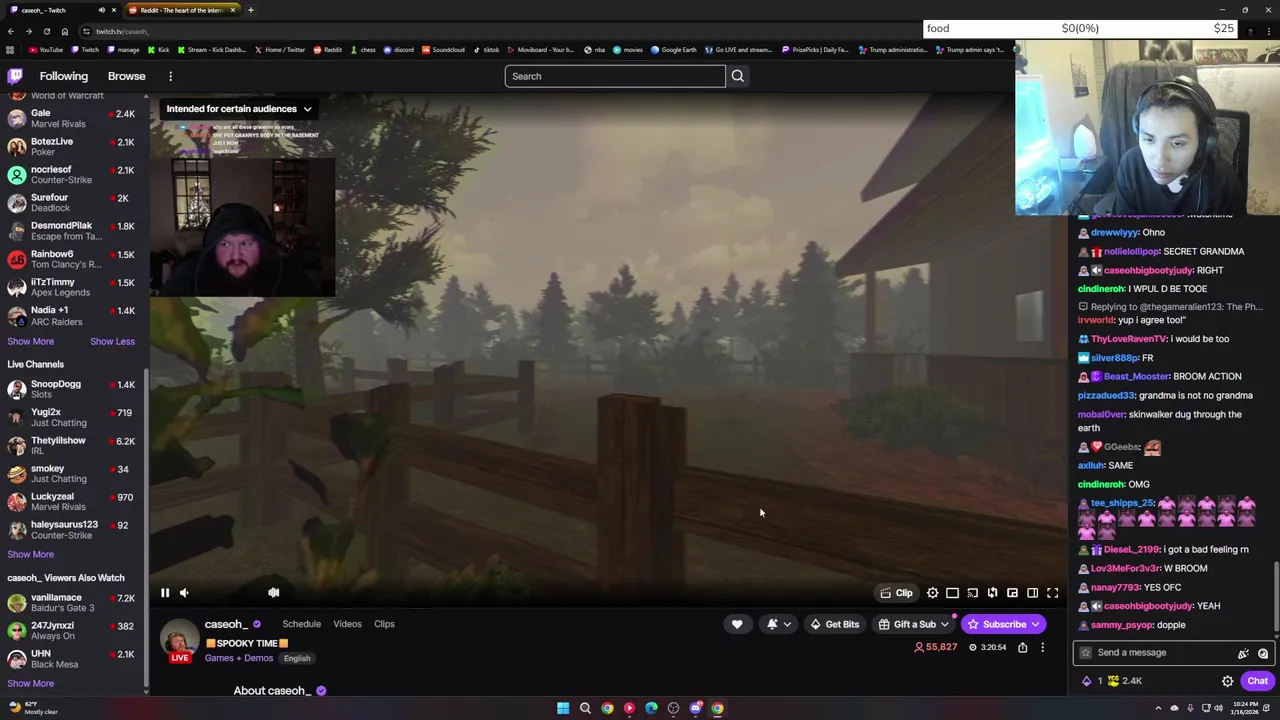Open the Clips tab for caseoh_
This screenshot has height=720, width=1280.
click(x=384, y=624)
